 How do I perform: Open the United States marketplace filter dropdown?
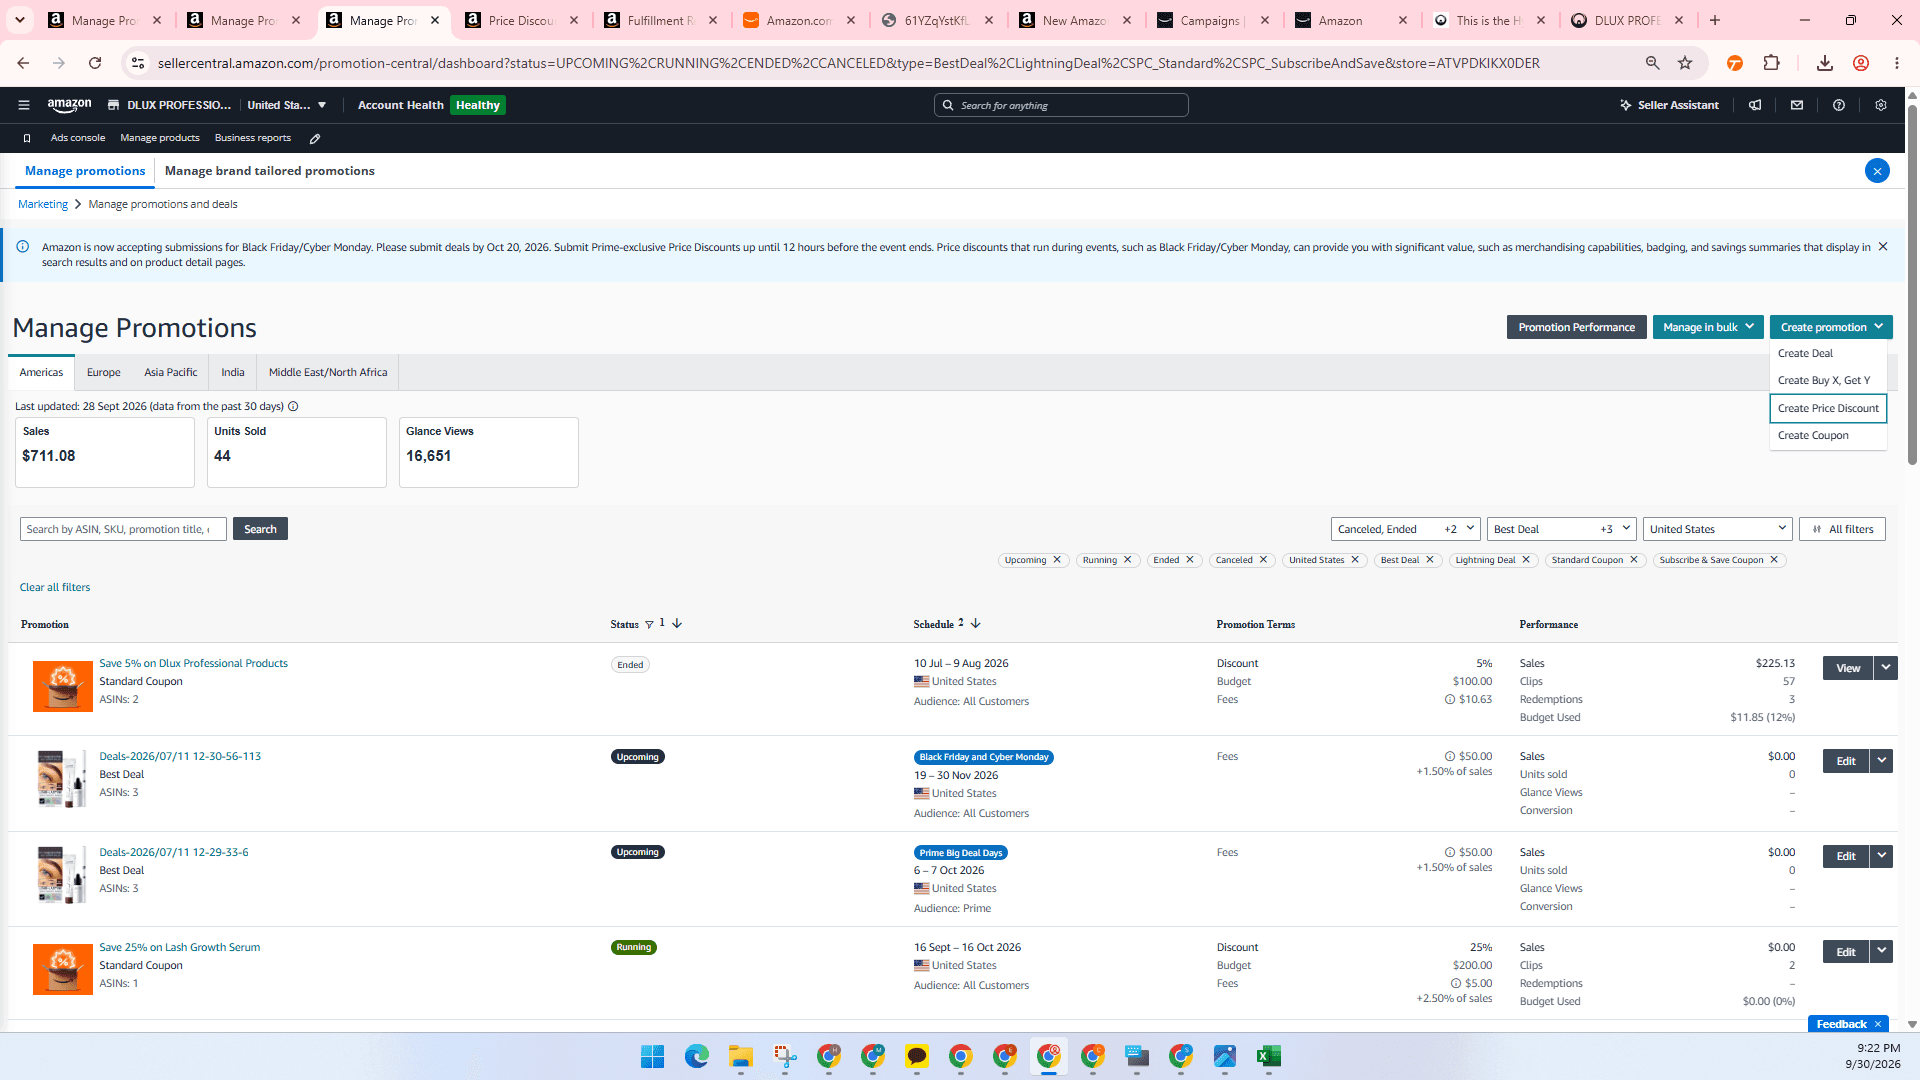pyautogui.click(x=1717, y=529)
